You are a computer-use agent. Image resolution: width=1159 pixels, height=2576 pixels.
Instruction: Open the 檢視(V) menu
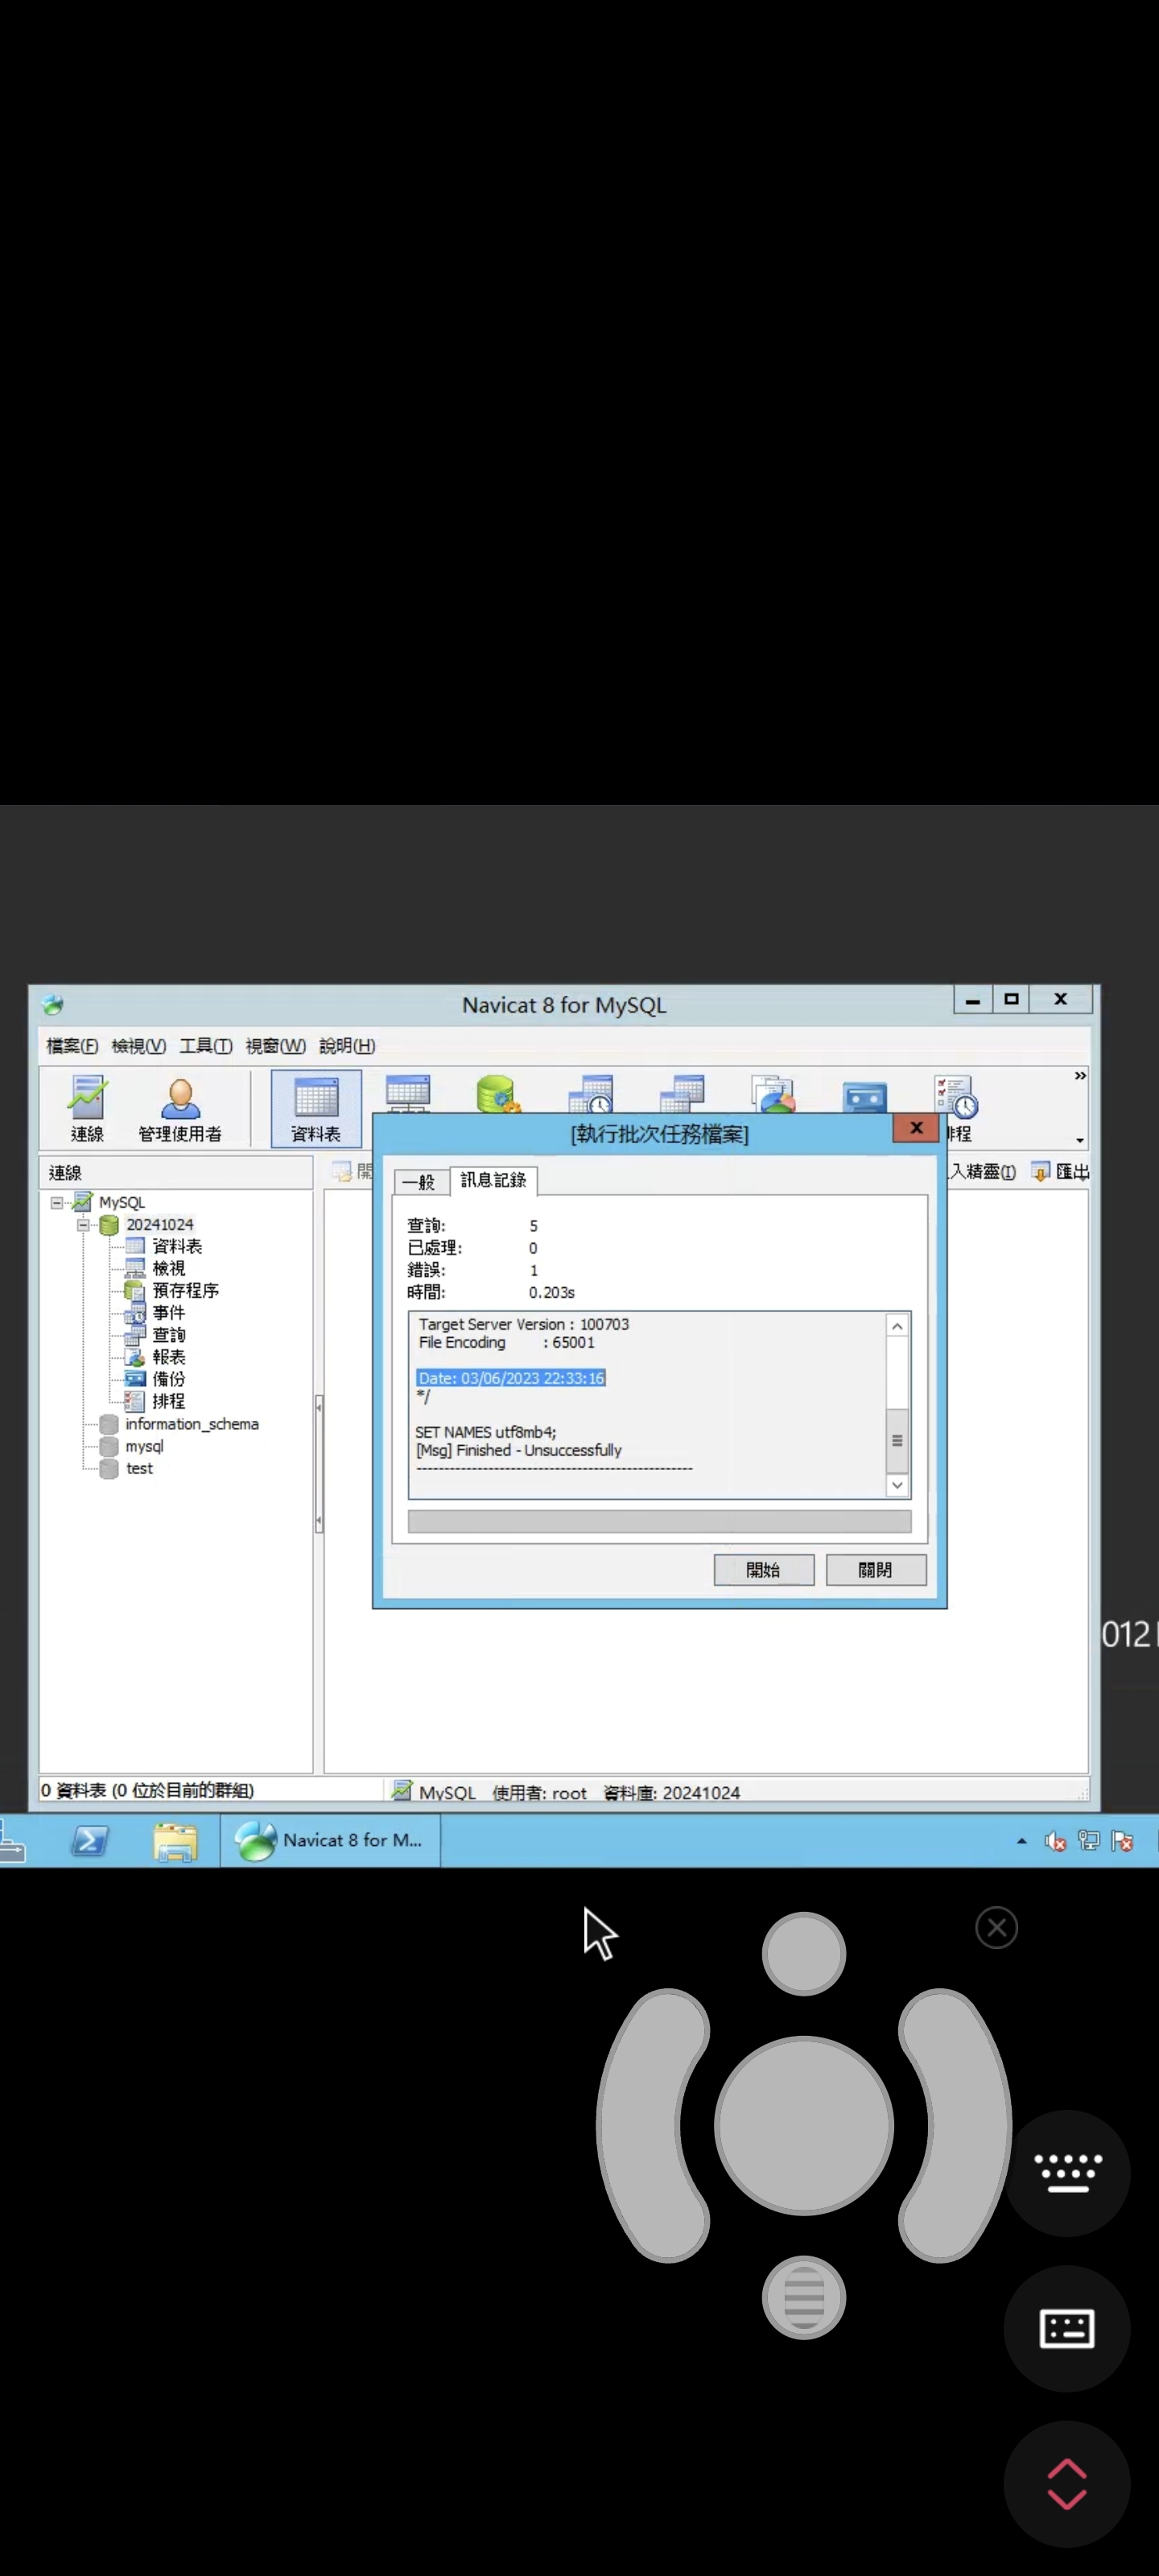click(139, 1046)
